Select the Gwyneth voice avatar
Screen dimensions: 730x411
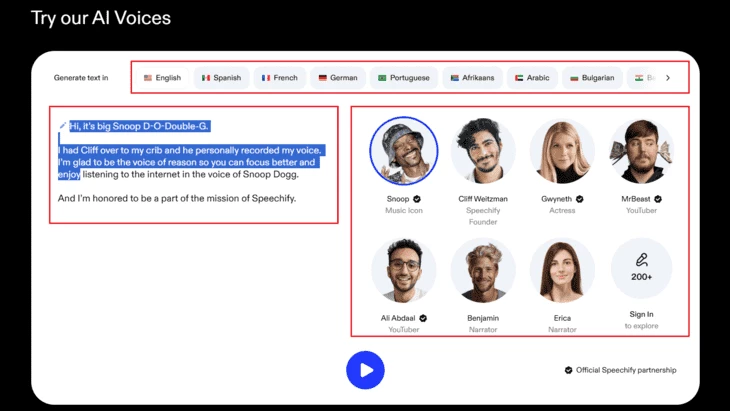562,151
